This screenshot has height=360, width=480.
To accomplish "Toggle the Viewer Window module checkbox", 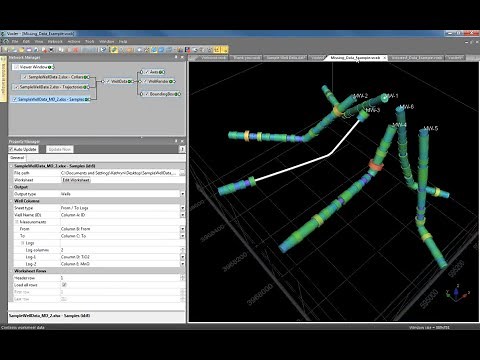I will coord(16,67).
